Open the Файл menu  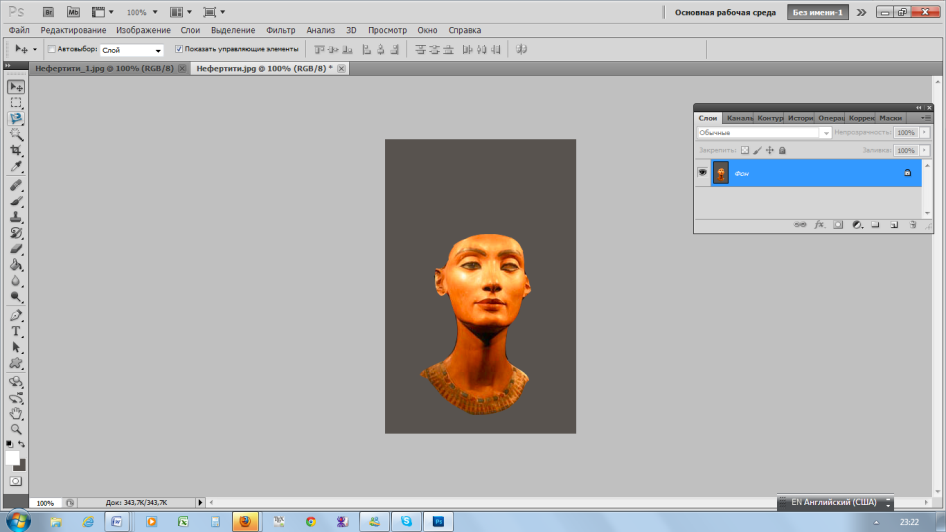coord(19,30)
